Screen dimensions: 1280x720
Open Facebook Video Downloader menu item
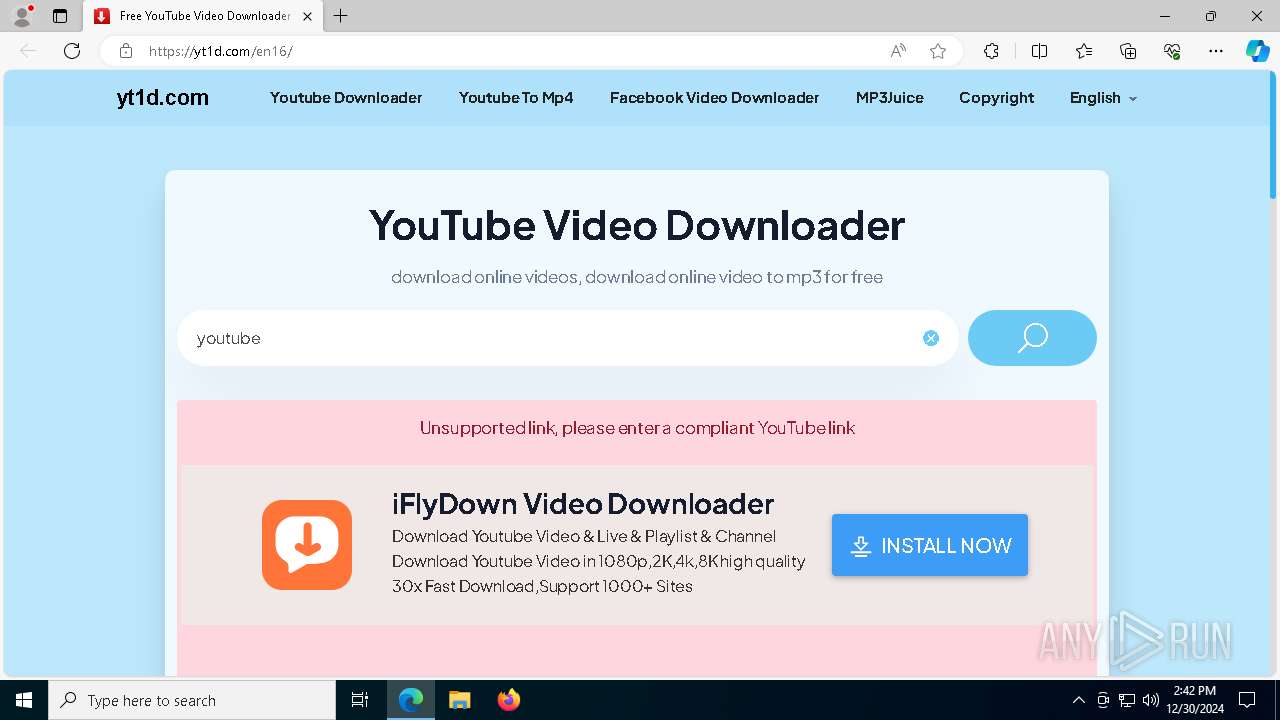[x=714, y=97]
